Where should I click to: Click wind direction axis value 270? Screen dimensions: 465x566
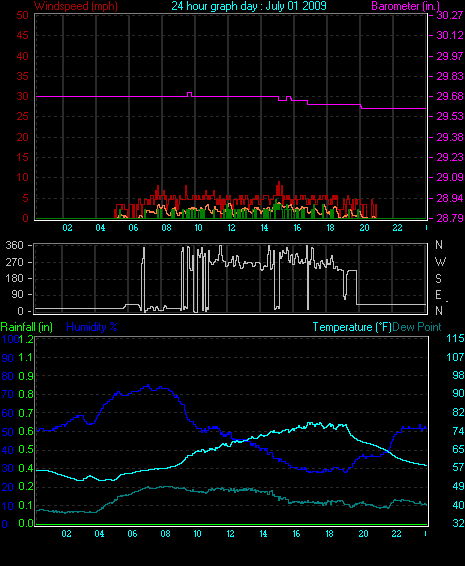point(14,262)
